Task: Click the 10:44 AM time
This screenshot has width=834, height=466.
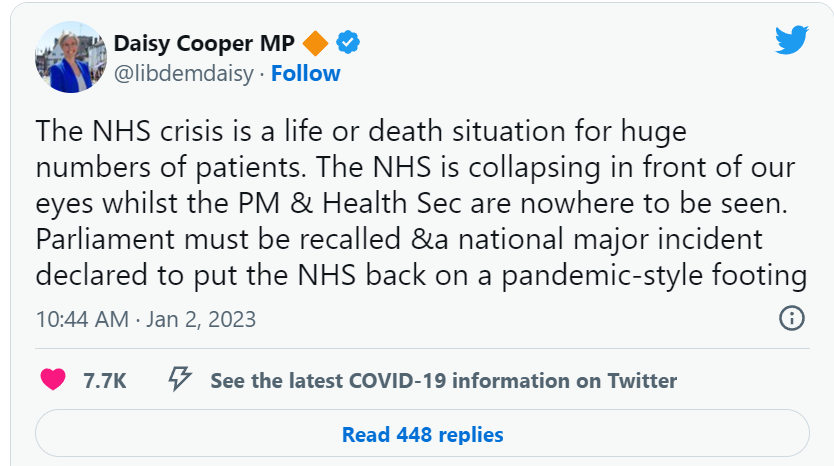Action: coord(82,320)
